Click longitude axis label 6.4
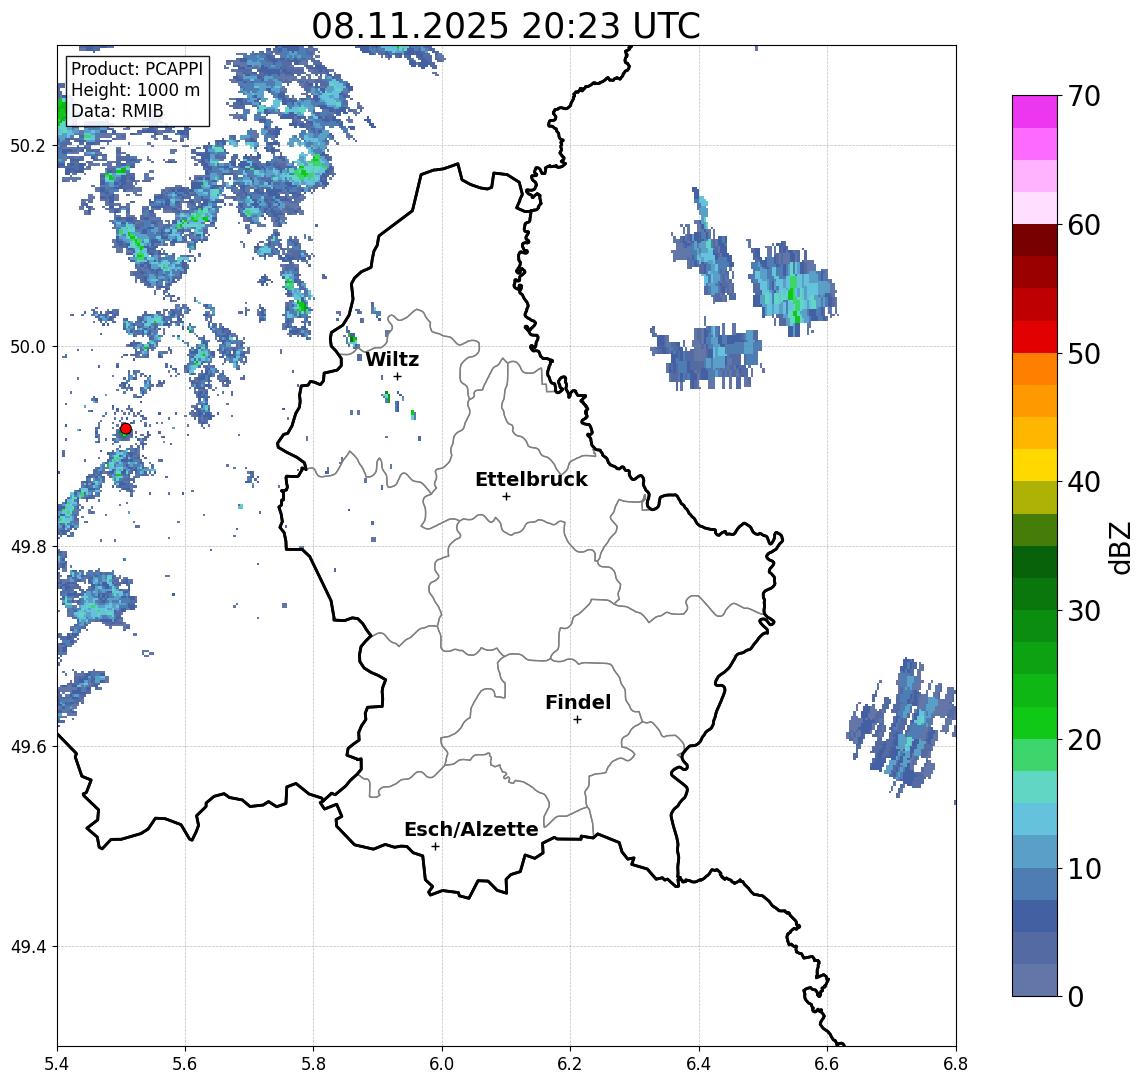This screenshot has height=1084, width=1145. click(x=700, y=1064)
